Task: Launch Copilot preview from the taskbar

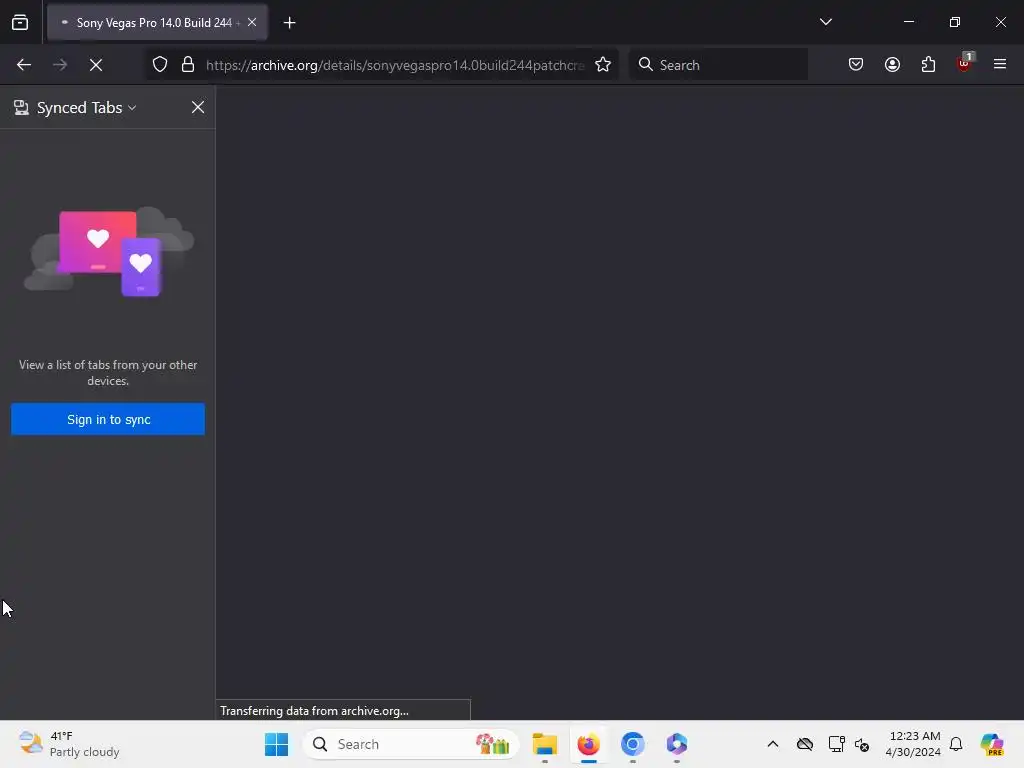Action: (x=992, y=744)
